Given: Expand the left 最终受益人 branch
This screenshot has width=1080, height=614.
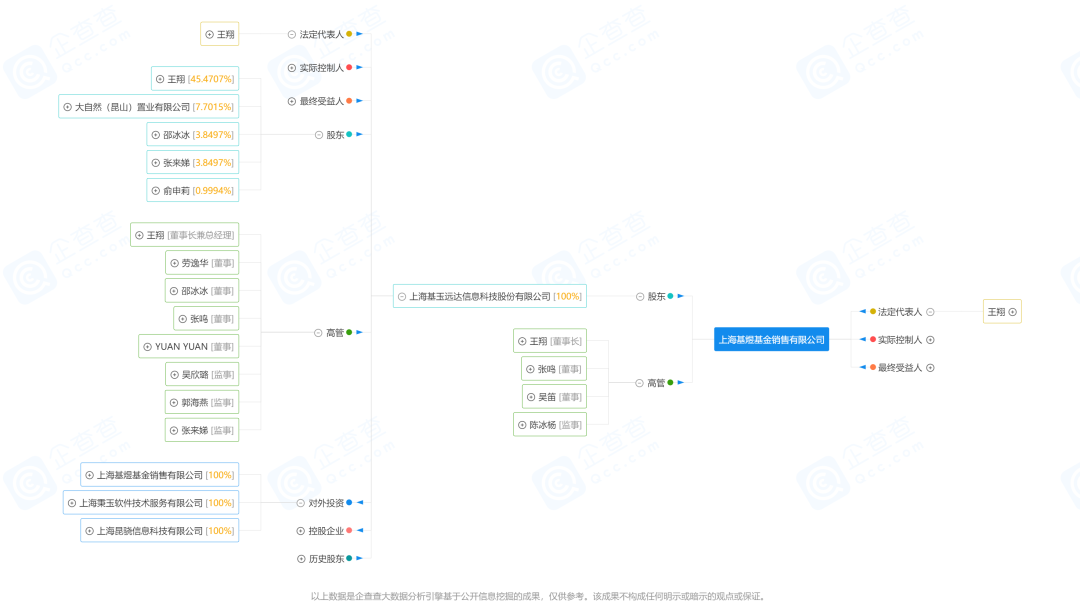Looking at the screenshot, I should [291, 101].
